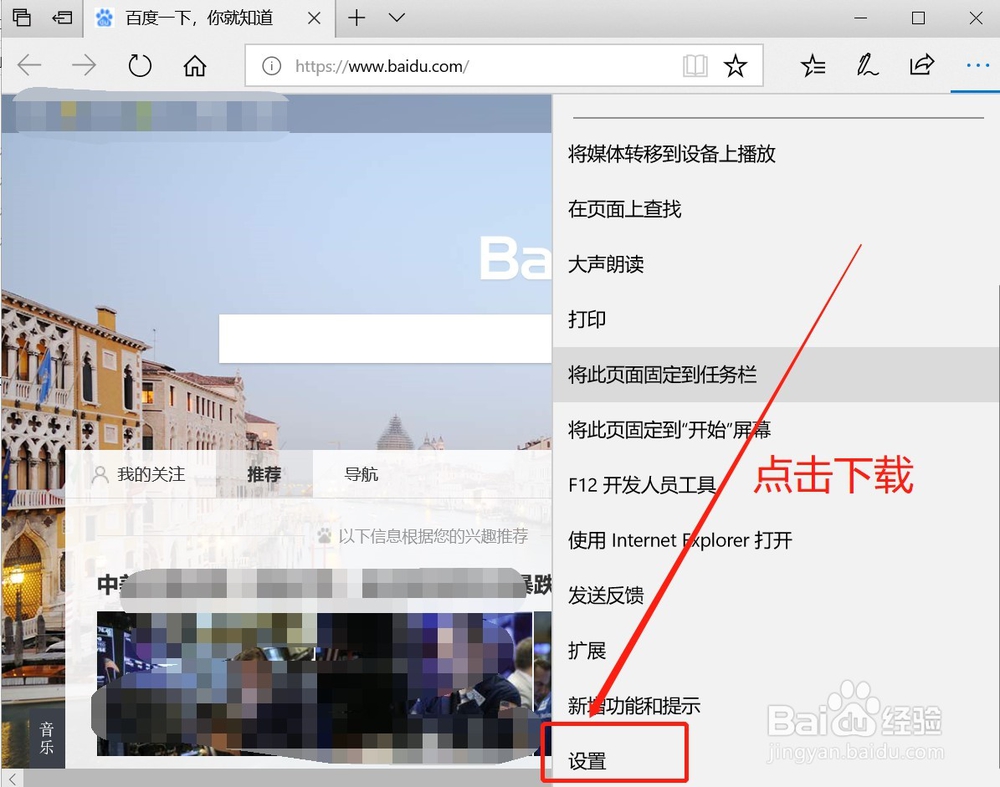Viewport: 1000px width, 787px height.
Task: Add page to favorites with the star icon
Action: click(x=737, y=65)
